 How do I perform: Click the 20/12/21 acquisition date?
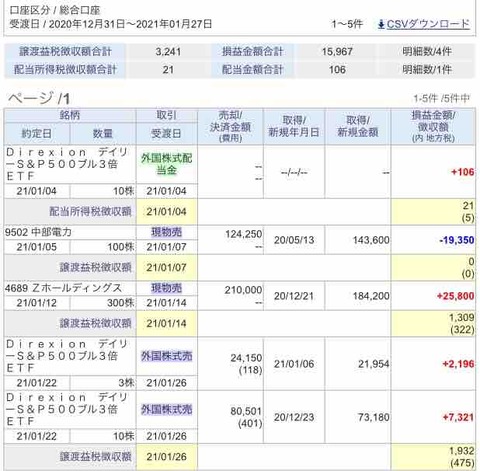pyautogui.click(x=294, y=296)
